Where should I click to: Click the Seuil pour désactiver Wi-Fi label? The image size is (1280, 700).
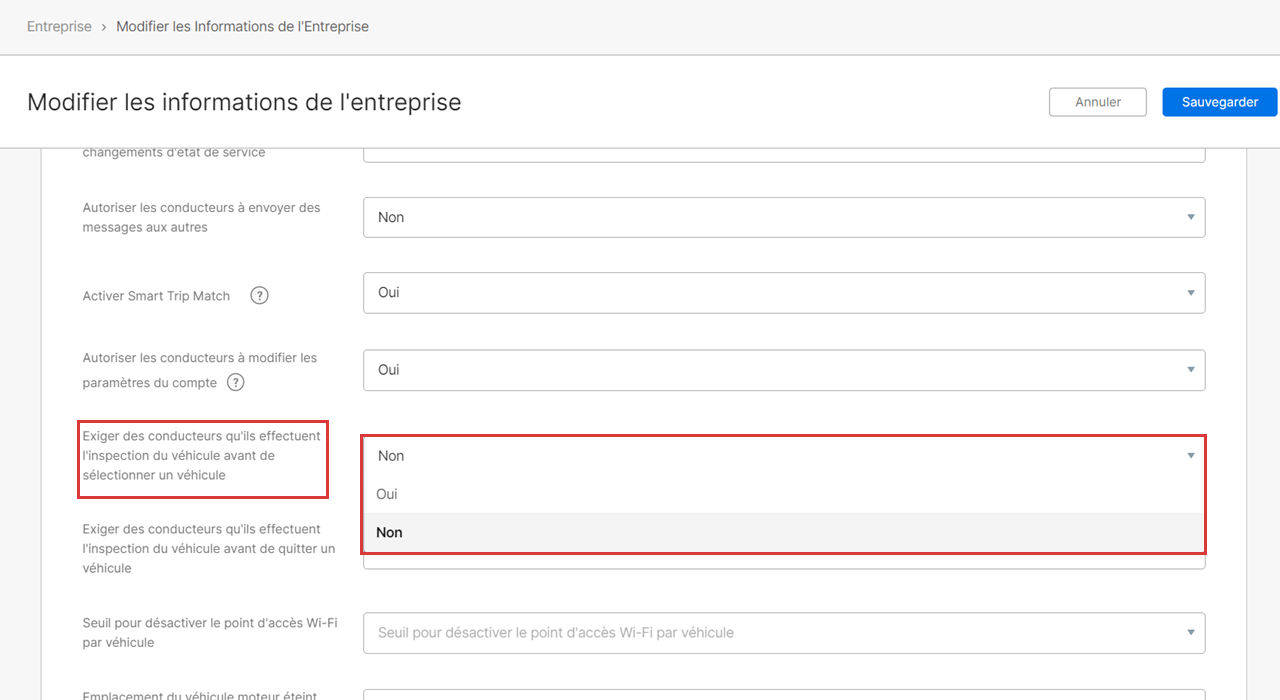(210, 633)
